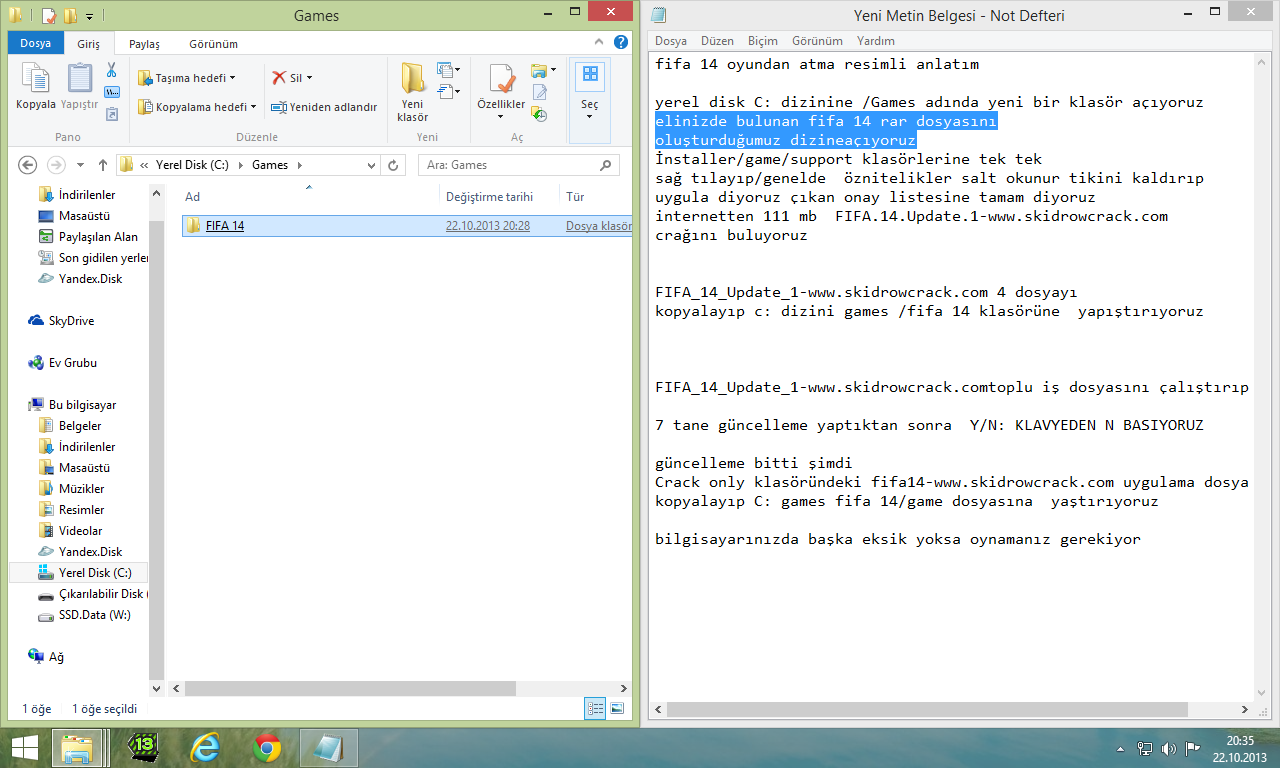The width and height of the screenshot is (1280, 768).
Task: Click the Yapıştır (paste) ribbon icon
Action: pyautogui.click(x=79, y=79)
